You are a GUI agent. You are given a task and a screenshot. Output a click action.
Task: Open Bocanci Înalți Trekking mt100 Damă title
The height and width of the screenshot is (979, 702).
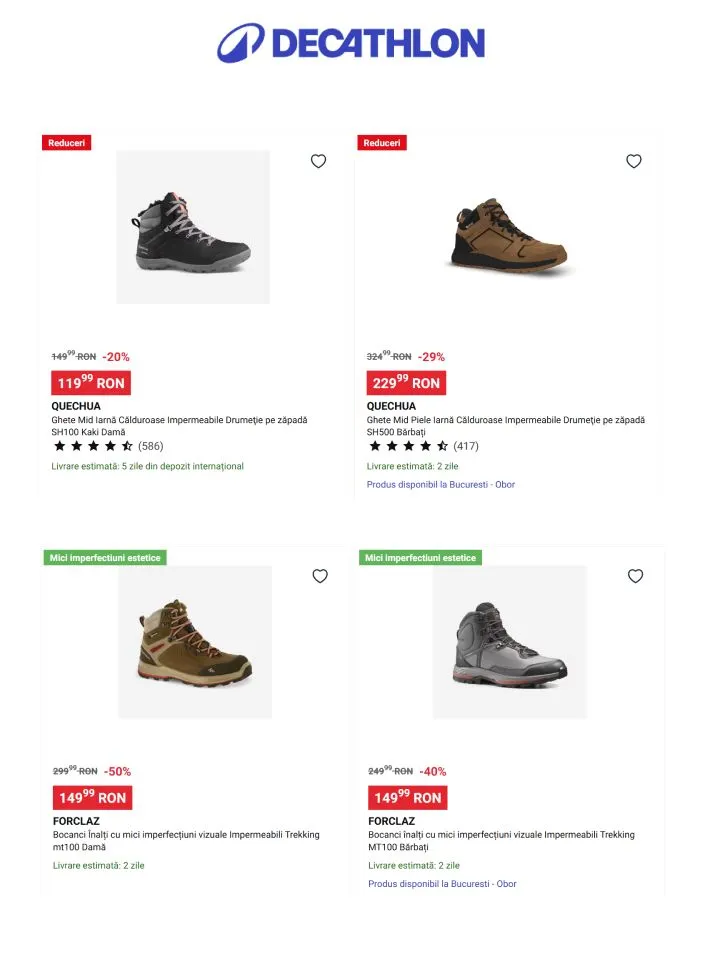186,840
